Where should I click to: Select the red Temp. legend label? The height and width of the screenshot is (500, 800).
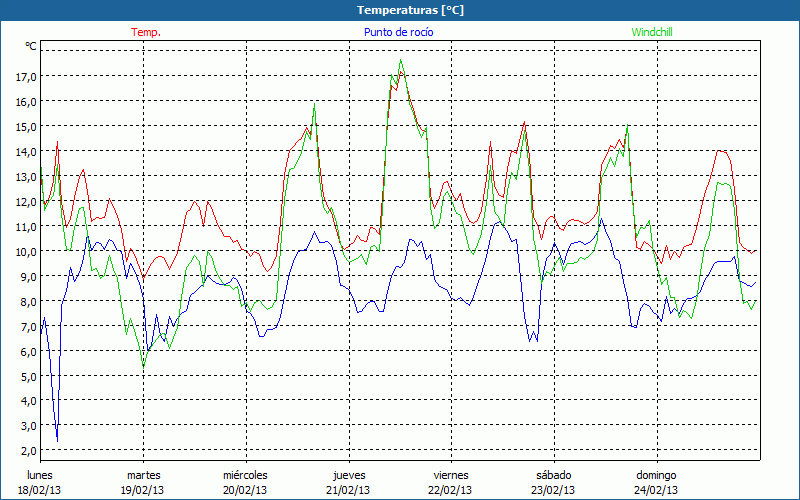click(x=146, y=32)
